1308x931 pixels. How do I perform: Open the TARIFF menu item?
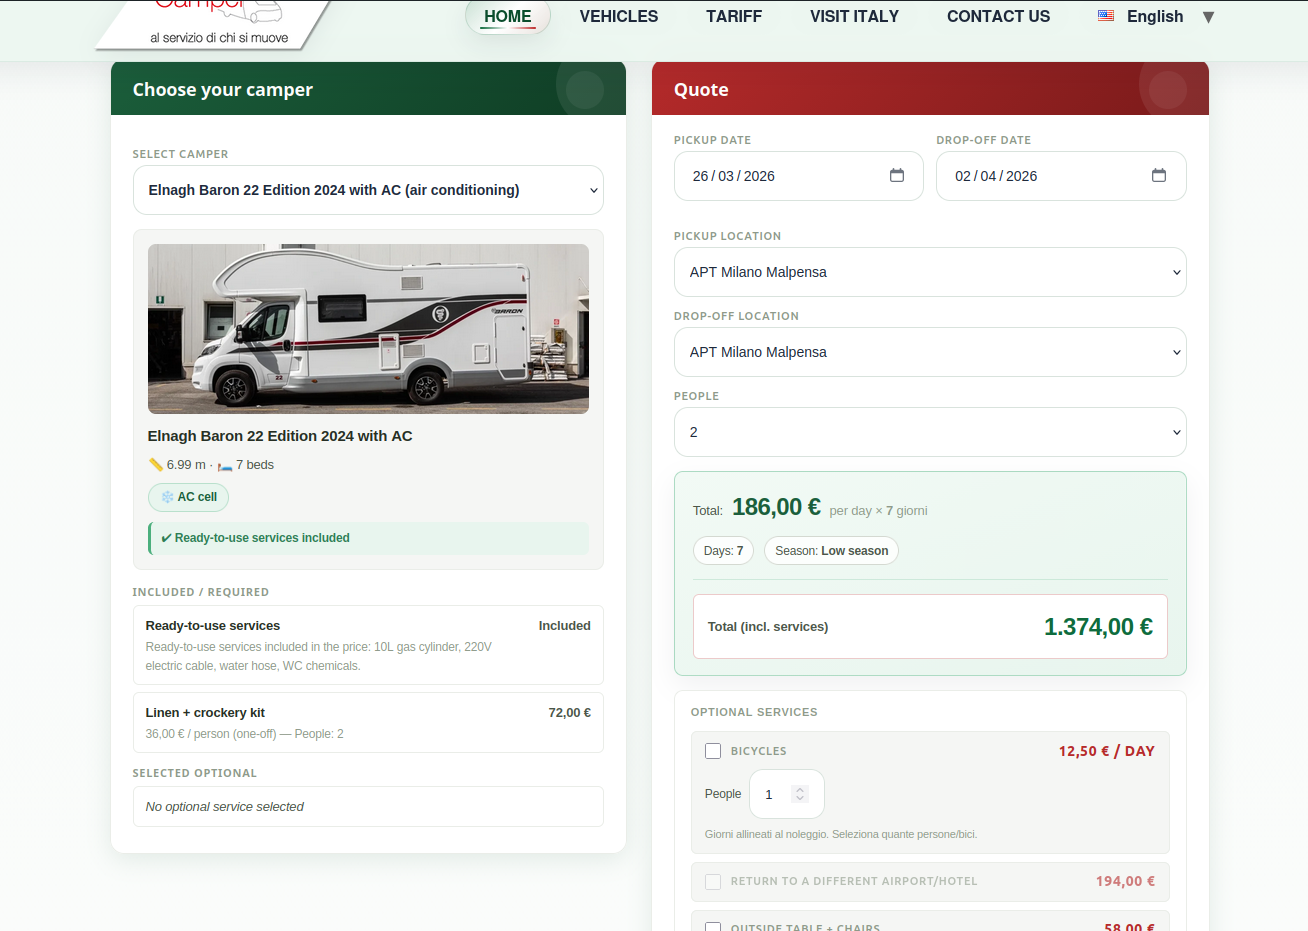pos(734,16)
